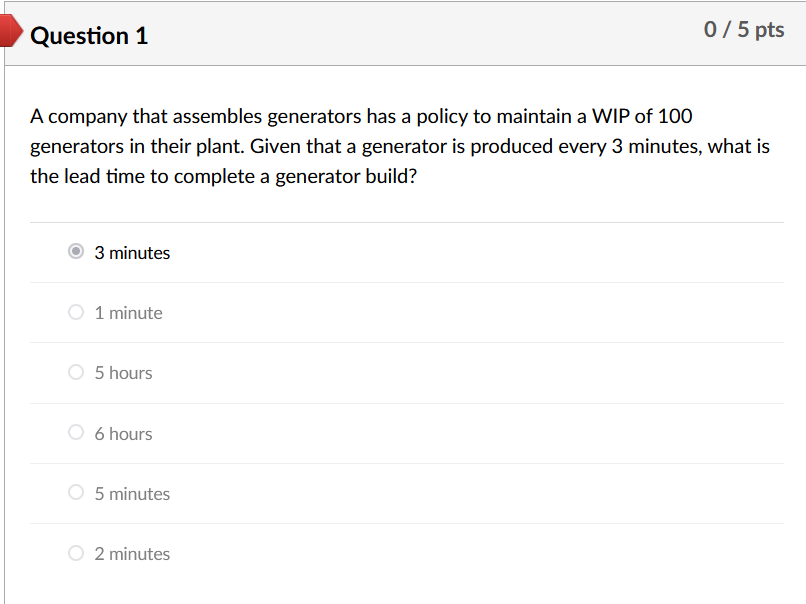
Task: Select the '6 hours' radio button
Action: point(76,432)
